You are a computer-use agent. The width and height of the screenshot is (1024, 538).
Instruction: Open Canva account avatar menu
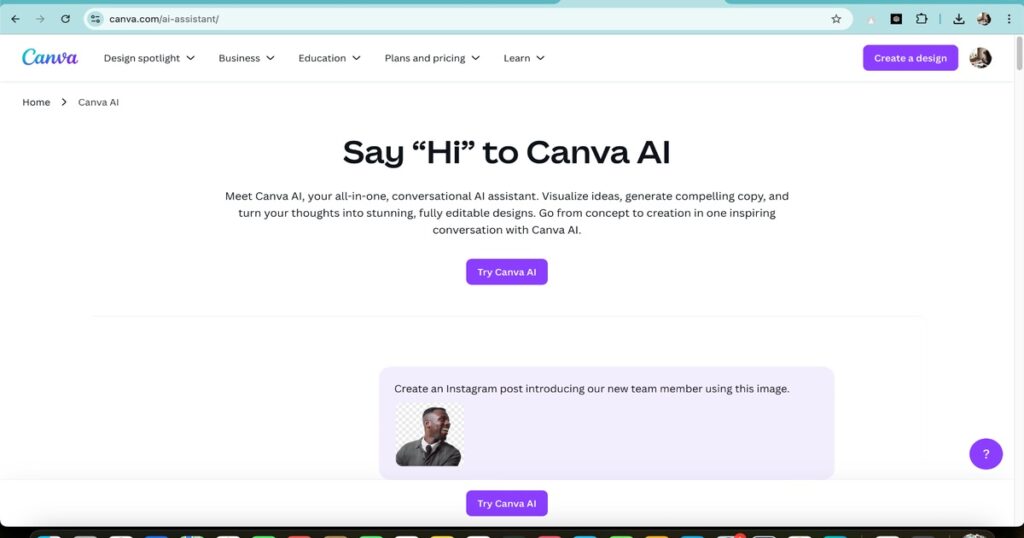(x=980, y=57)
